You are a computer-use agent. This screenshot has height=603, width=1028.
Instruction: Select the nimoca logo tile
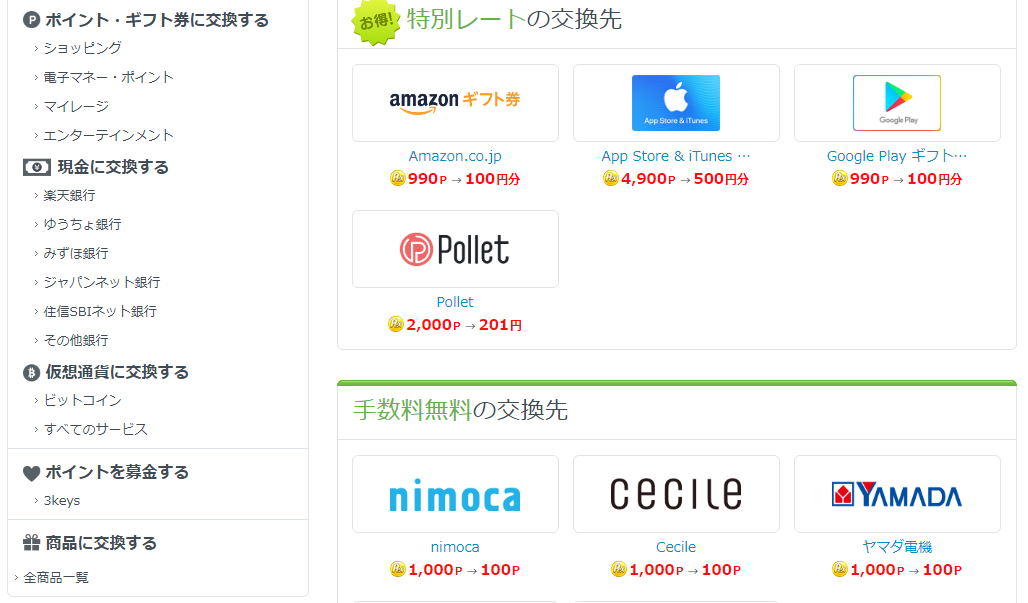455,494
